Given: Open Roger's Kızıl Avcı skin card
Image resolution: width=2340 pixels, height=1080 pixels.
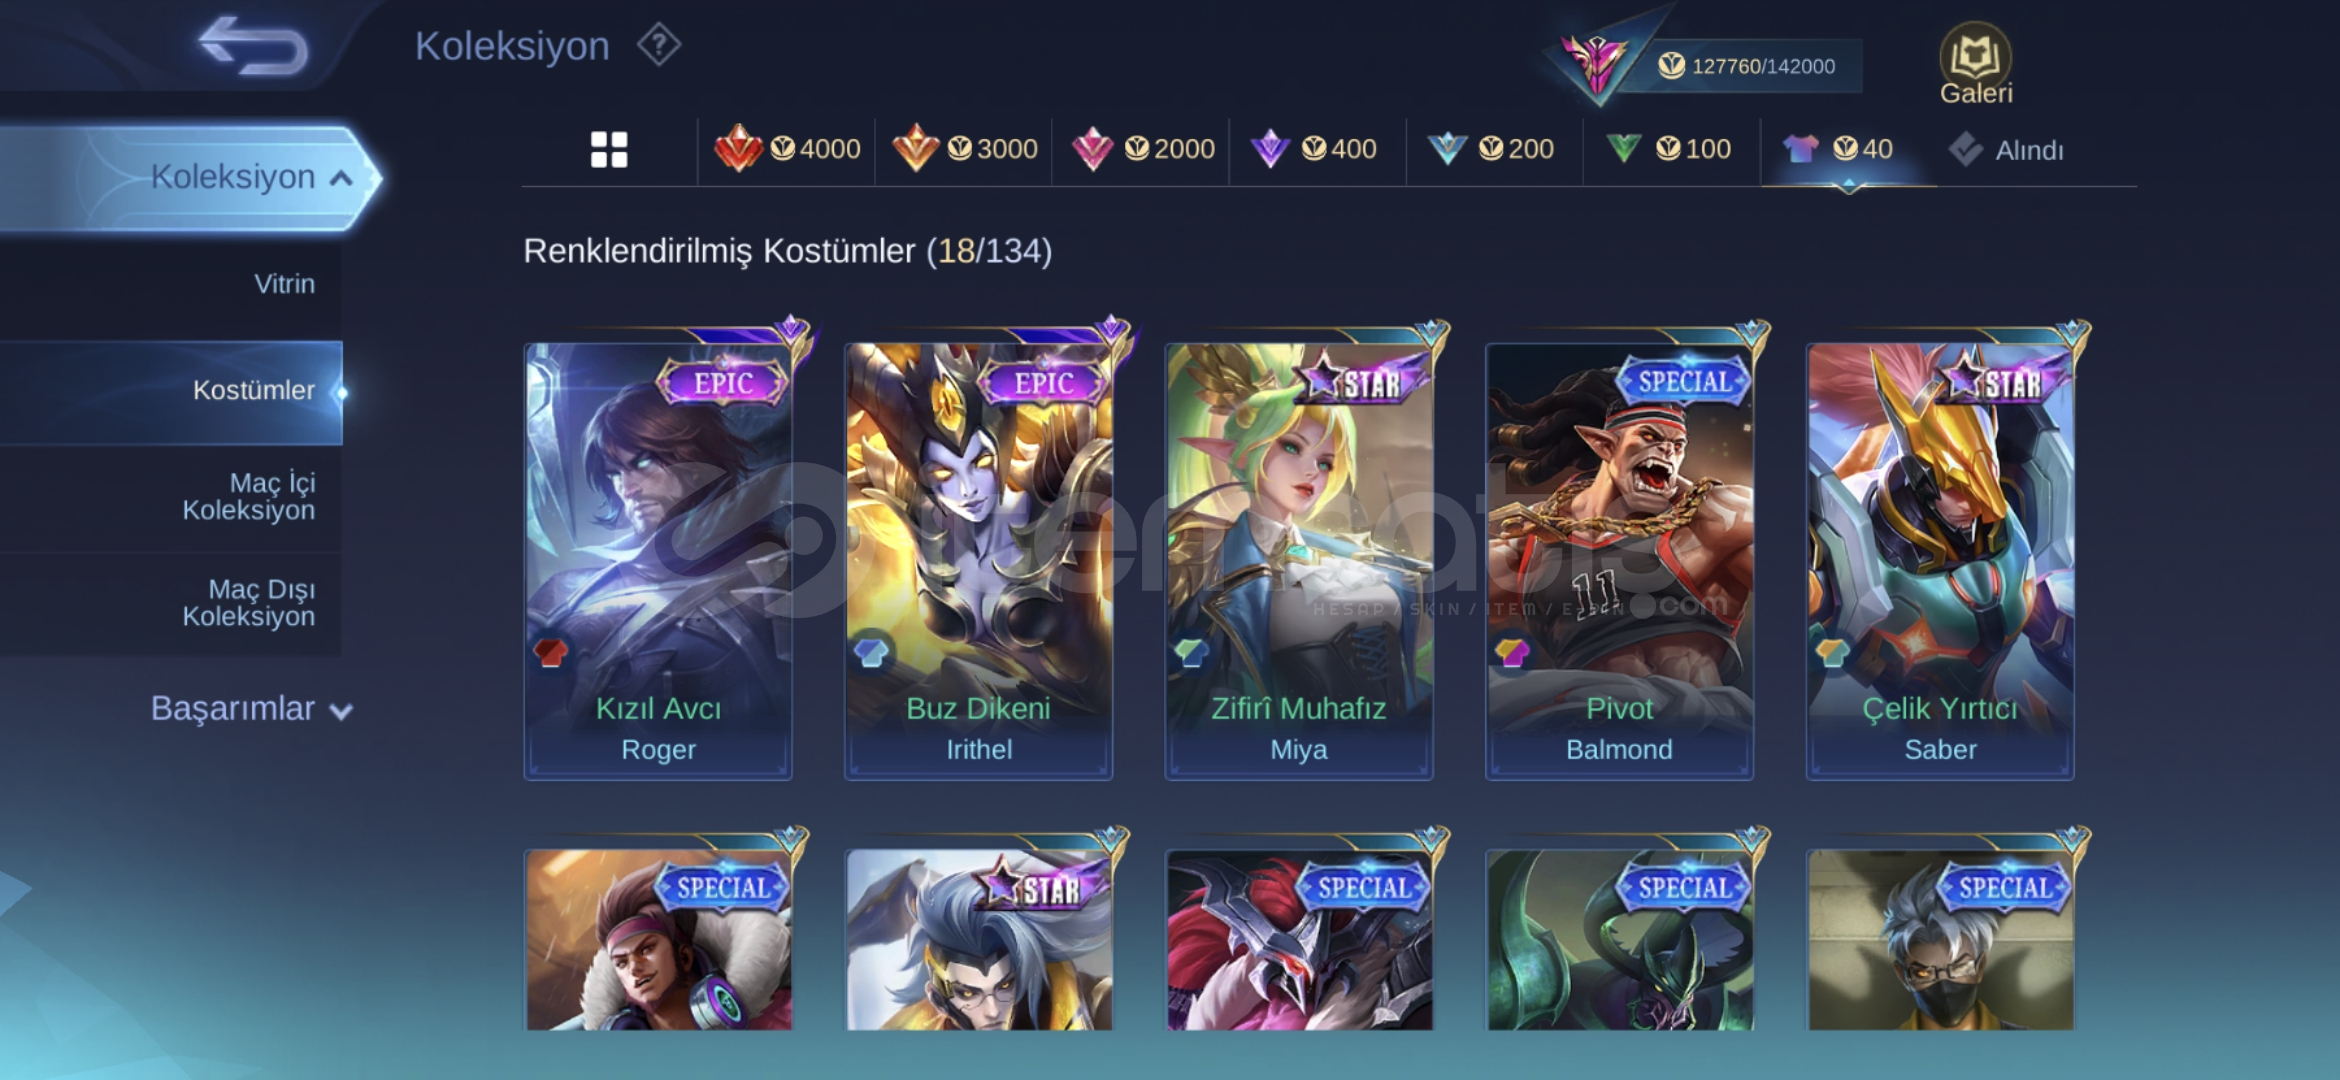Looking at the screenshot, I should pyautogui.click(x=658, y=560).
